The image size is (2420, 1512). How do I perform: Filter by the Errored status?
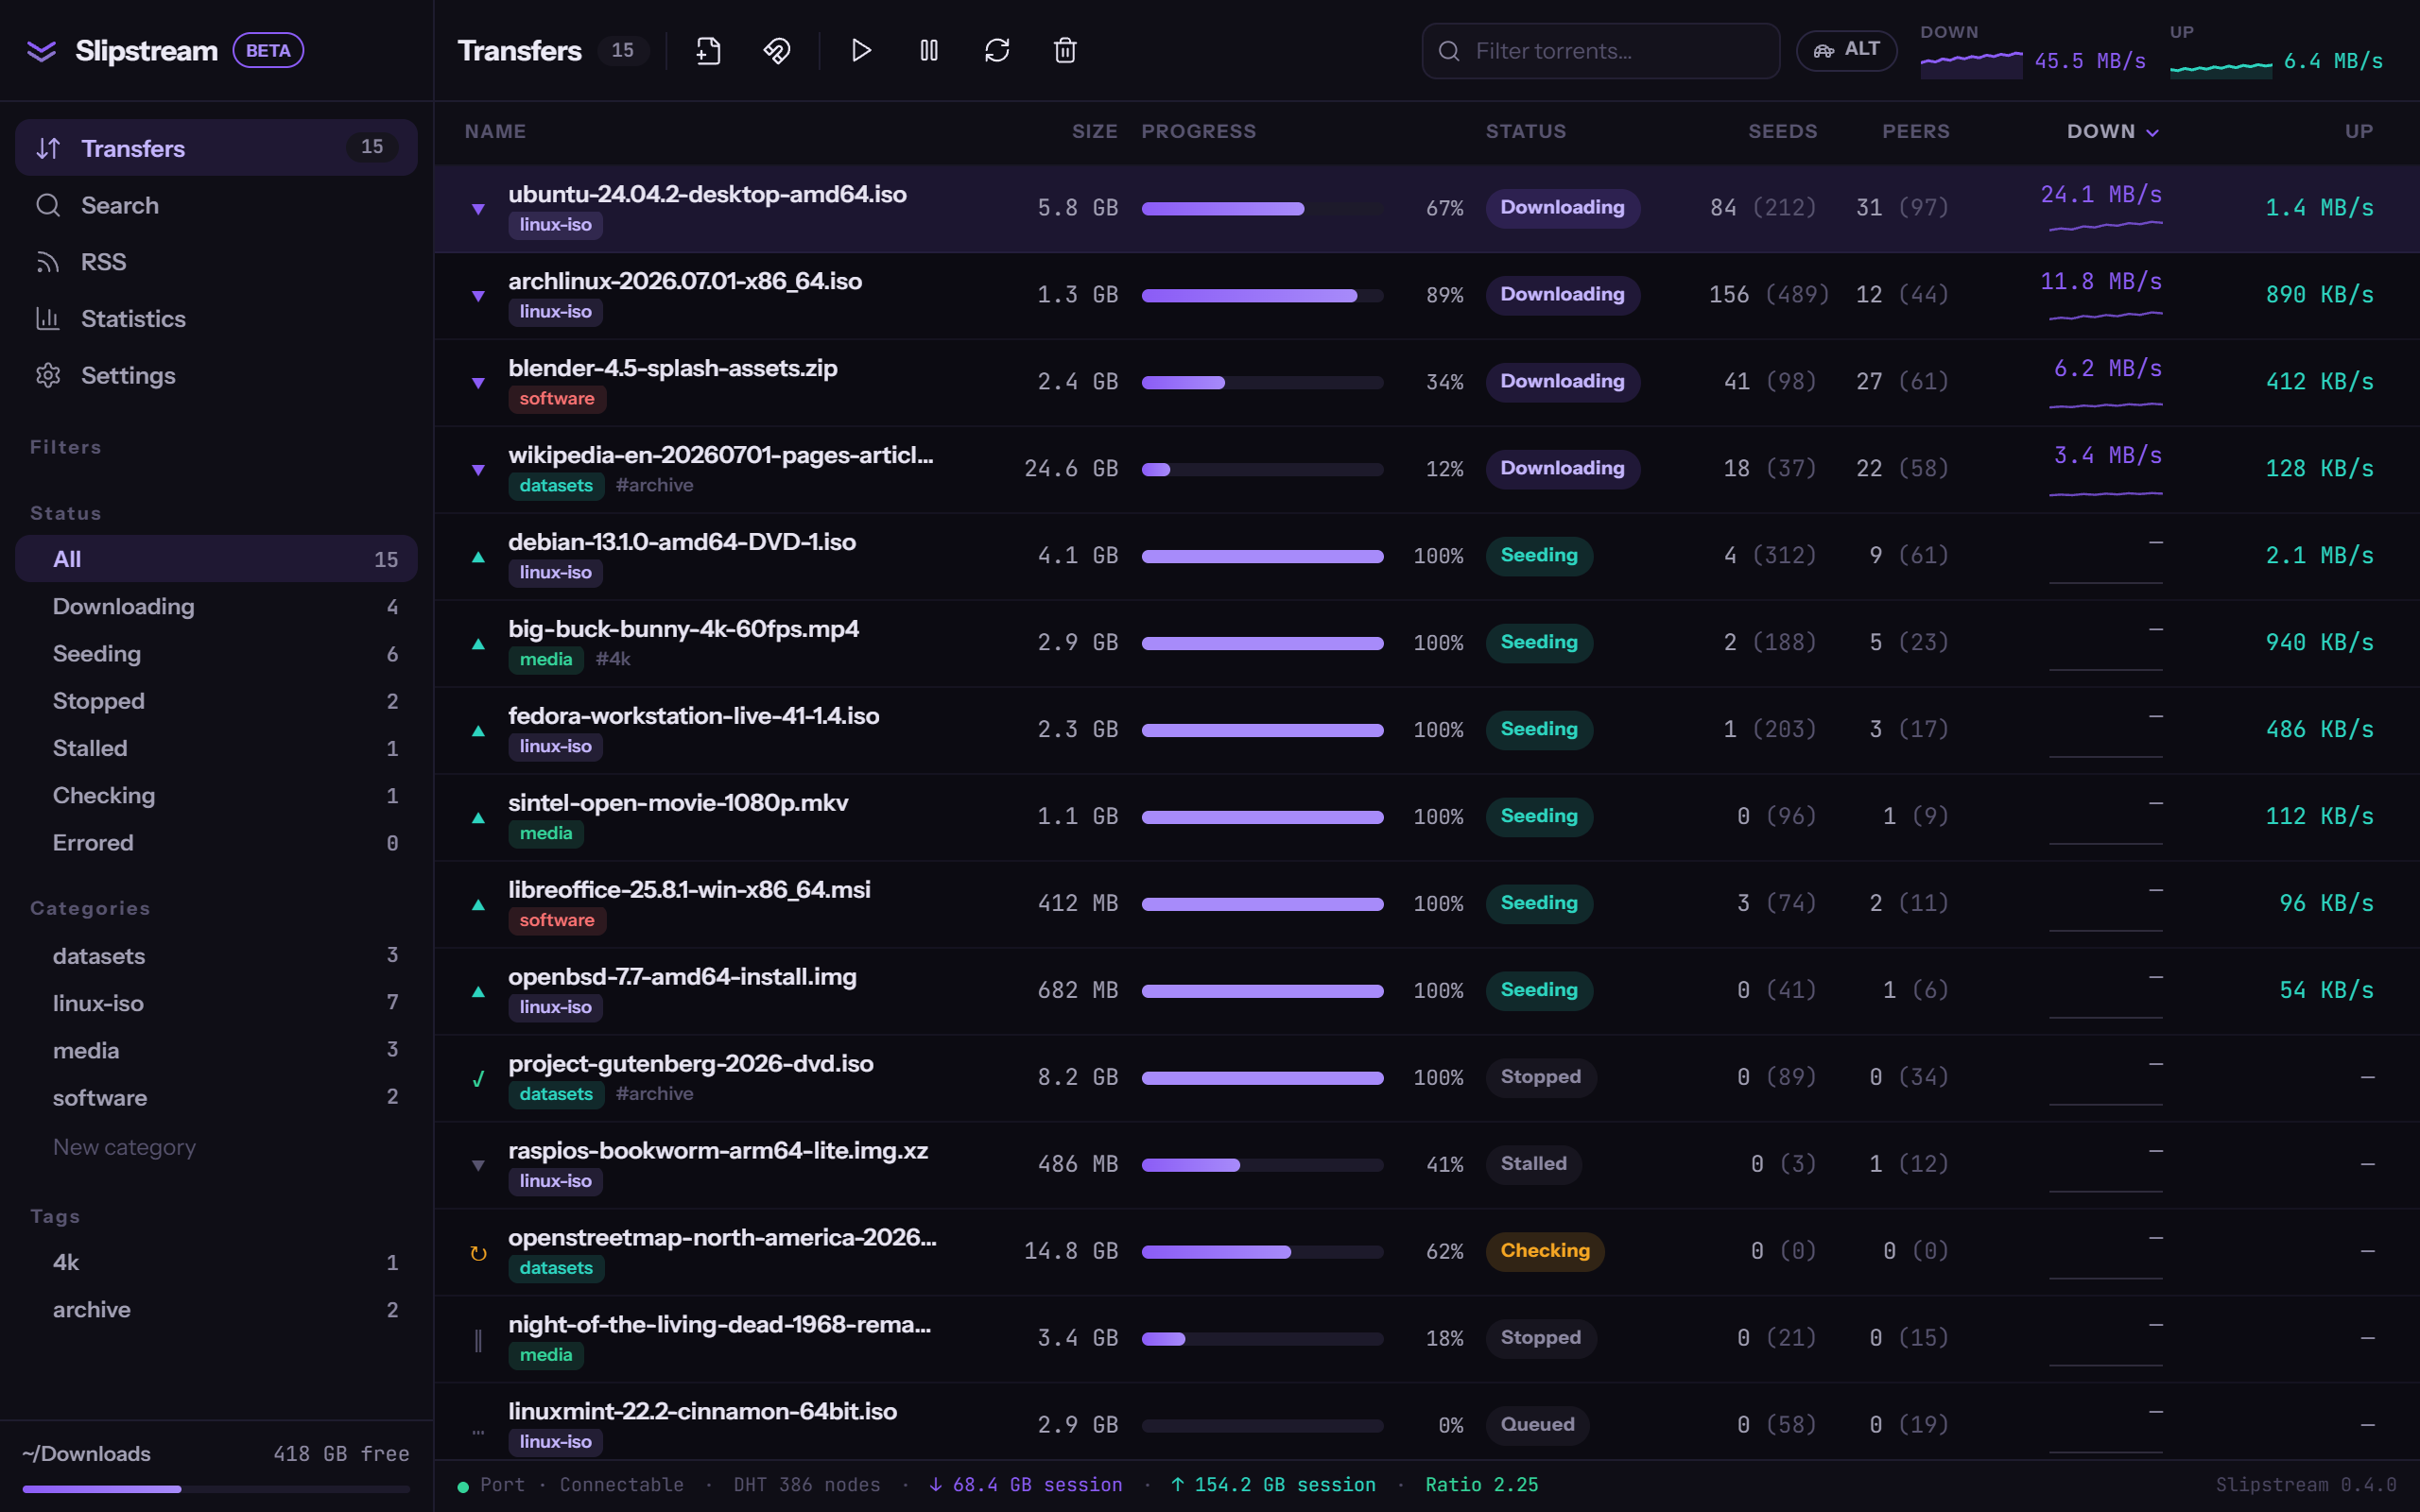(x=216, y=843)
